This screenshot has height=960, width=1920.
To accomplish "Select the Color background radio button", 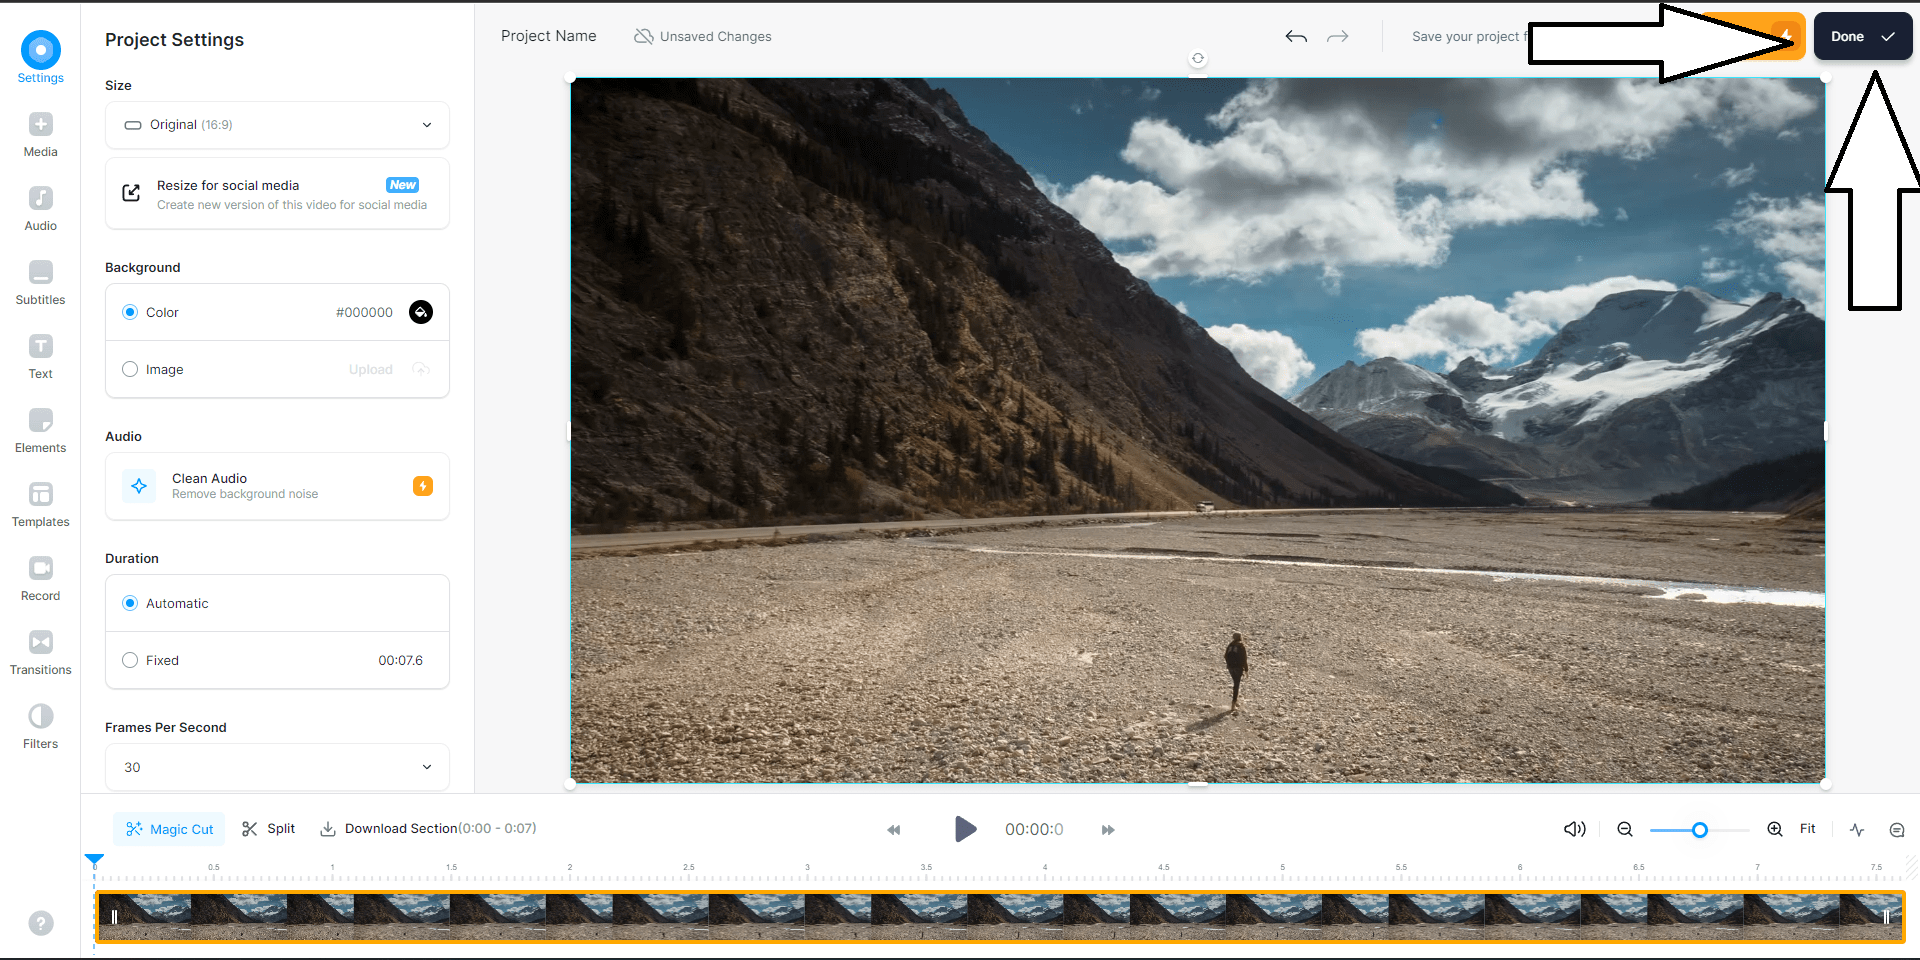I will click(x=130, y=311).
